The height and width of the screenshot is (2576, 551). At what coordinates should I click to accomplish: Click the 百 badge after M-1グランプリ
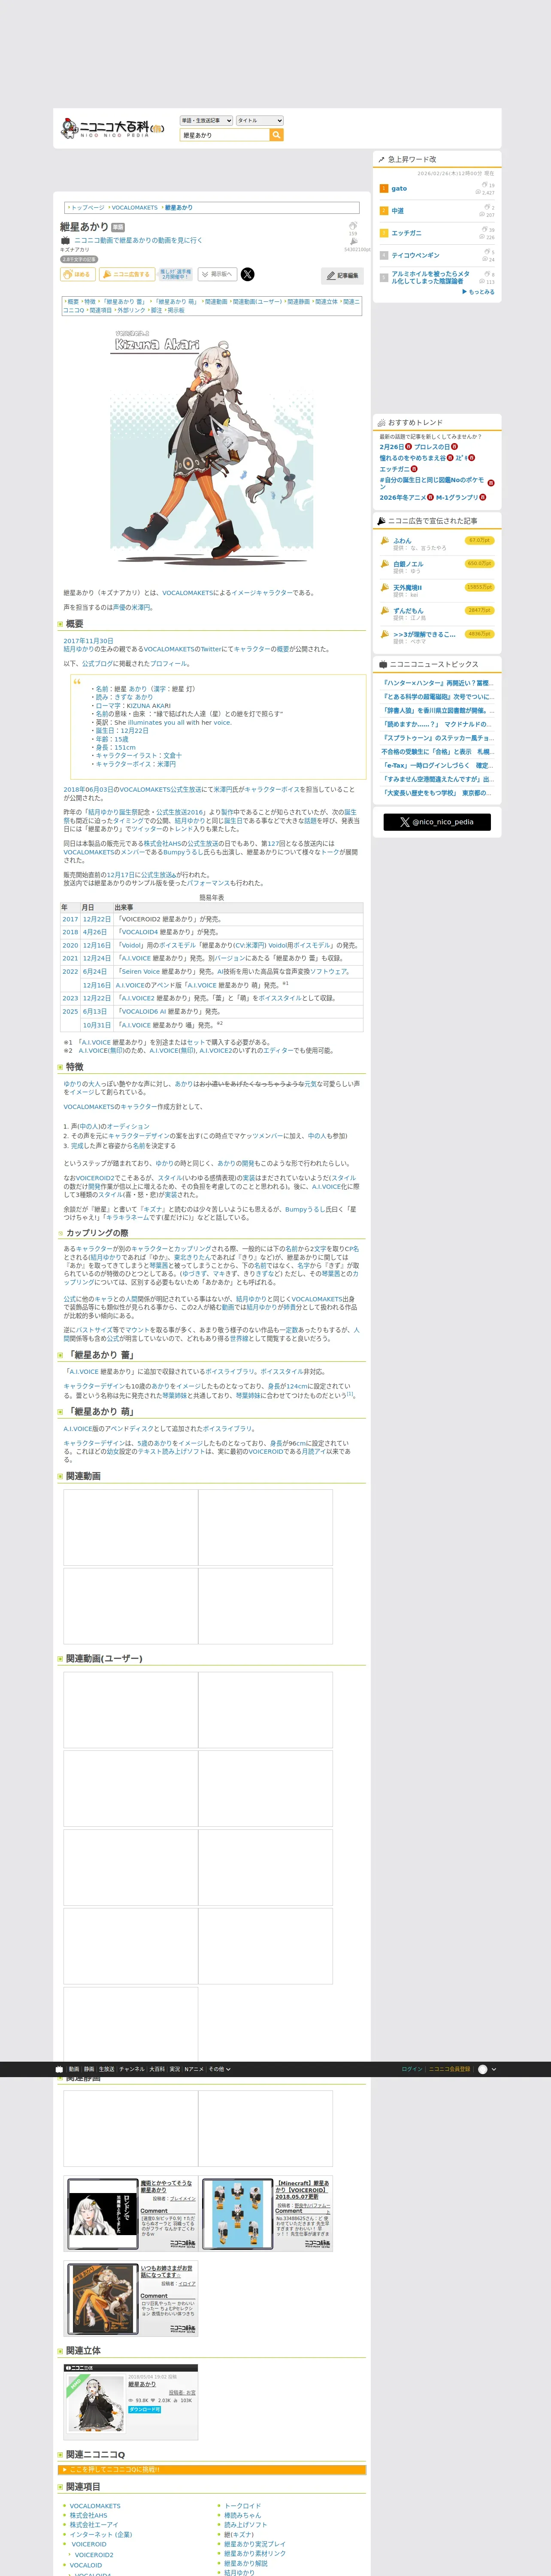(x=483, y=497)
